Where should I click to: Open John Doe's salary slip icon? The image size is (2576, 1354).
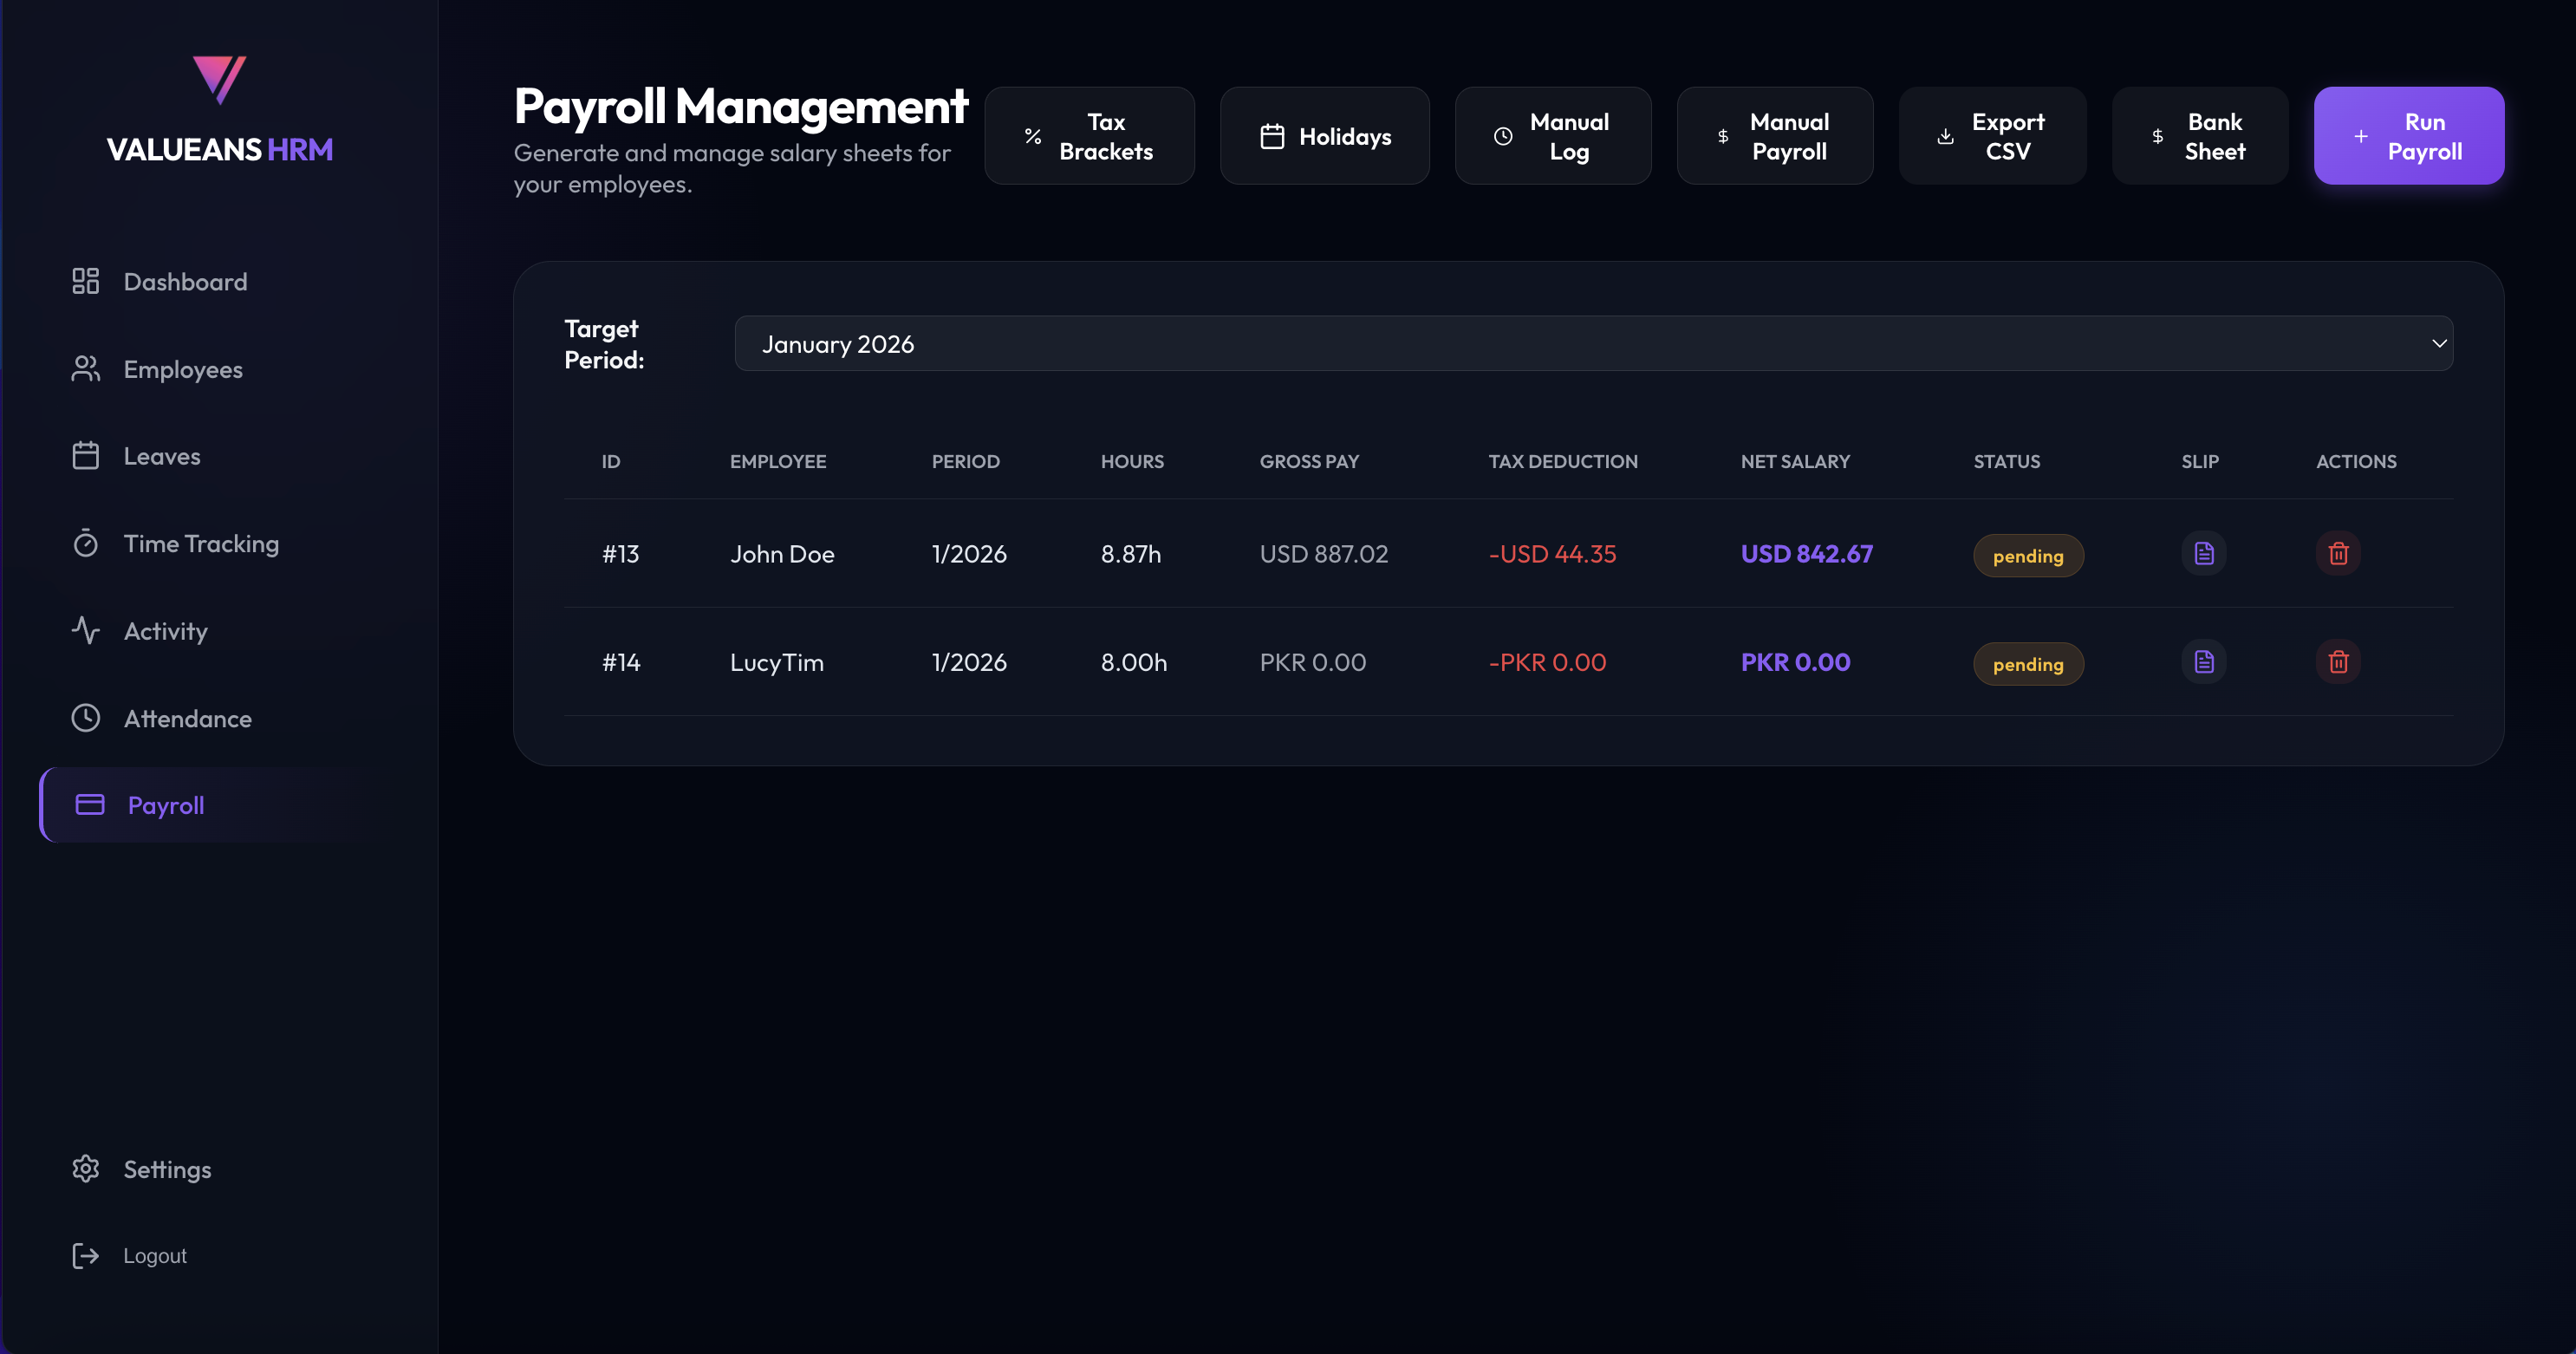pos(2203,553)
